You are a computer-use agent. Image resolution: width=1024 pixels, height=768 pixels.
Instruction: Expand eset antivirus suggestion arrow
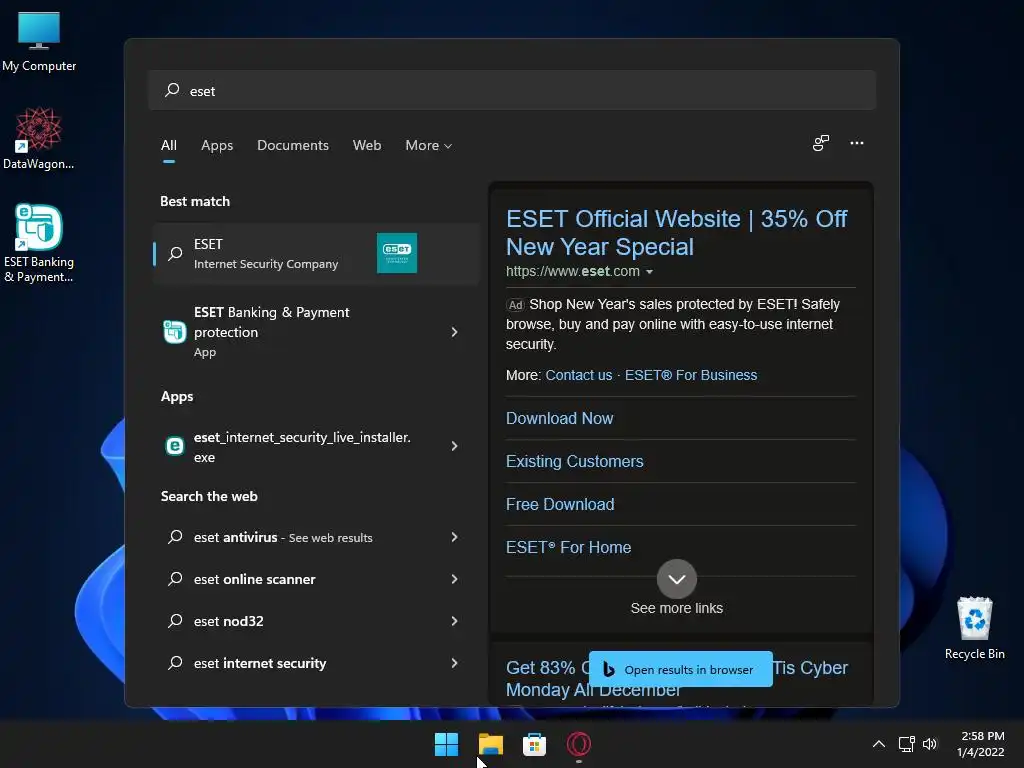455,537
